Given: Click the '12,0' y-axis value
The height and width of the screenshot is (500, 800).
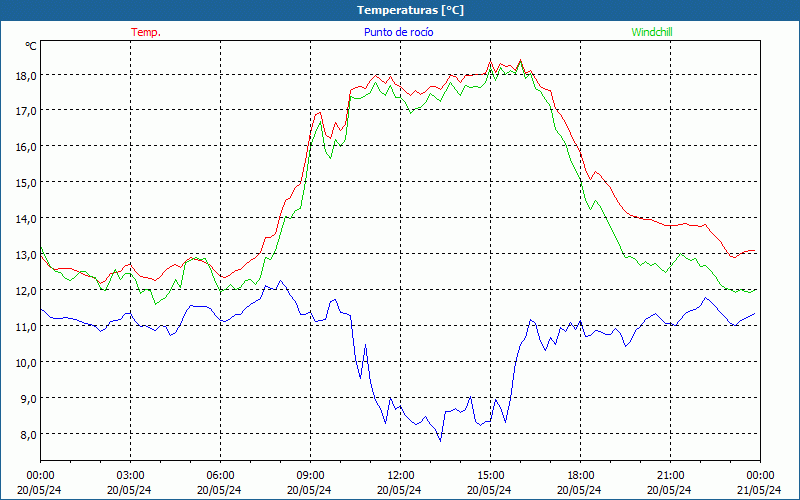Looking at the screenshot, I should click(x=27, y=291).
